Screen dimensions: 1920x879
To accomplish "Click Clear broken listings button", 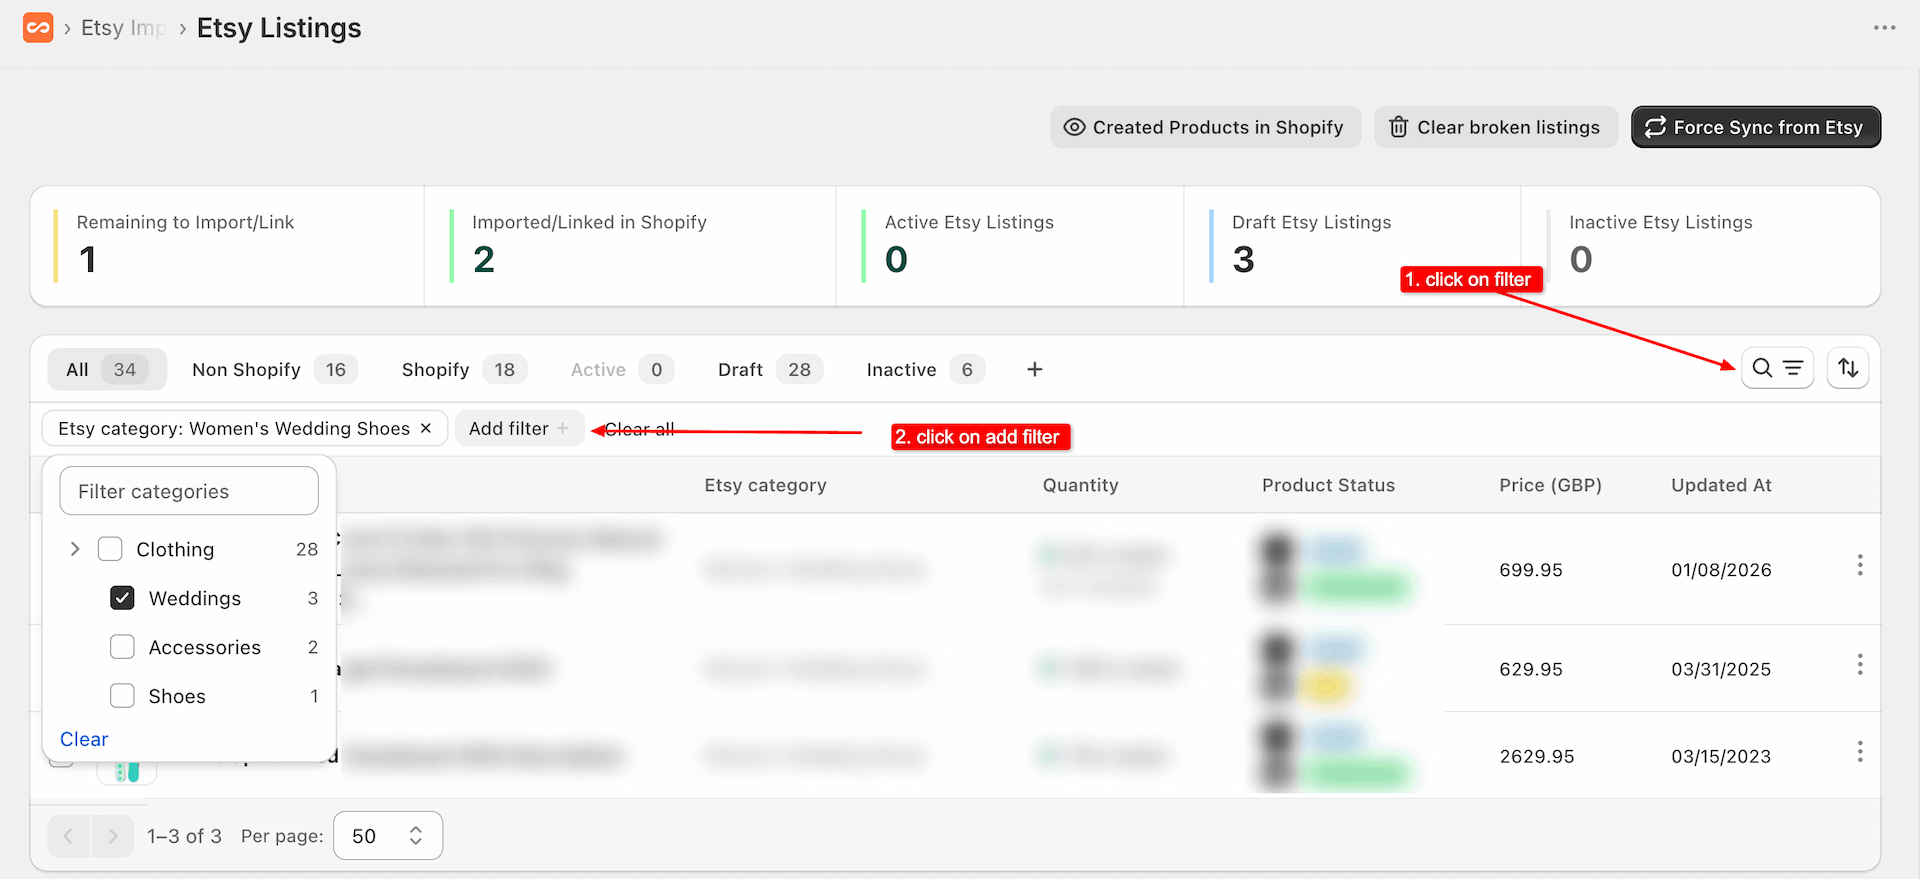I will point(1496,127).
